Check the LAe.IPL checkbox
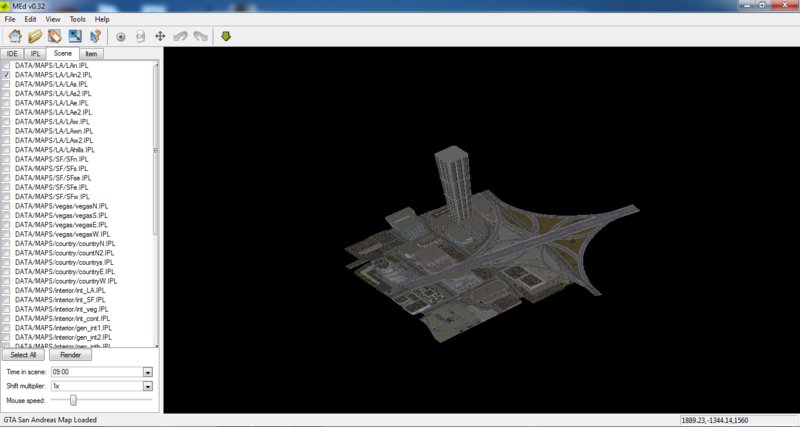Screen dimensions: 800x427 [6, 103]
